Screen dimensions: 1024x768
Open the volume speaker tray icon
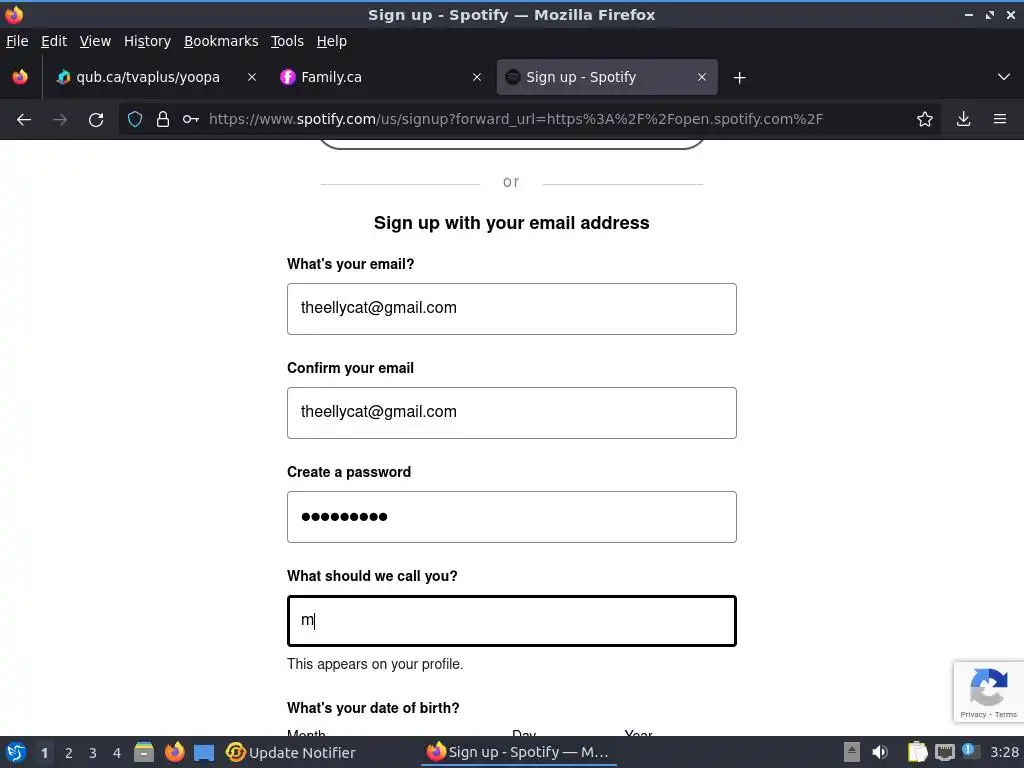coord(880,752)
